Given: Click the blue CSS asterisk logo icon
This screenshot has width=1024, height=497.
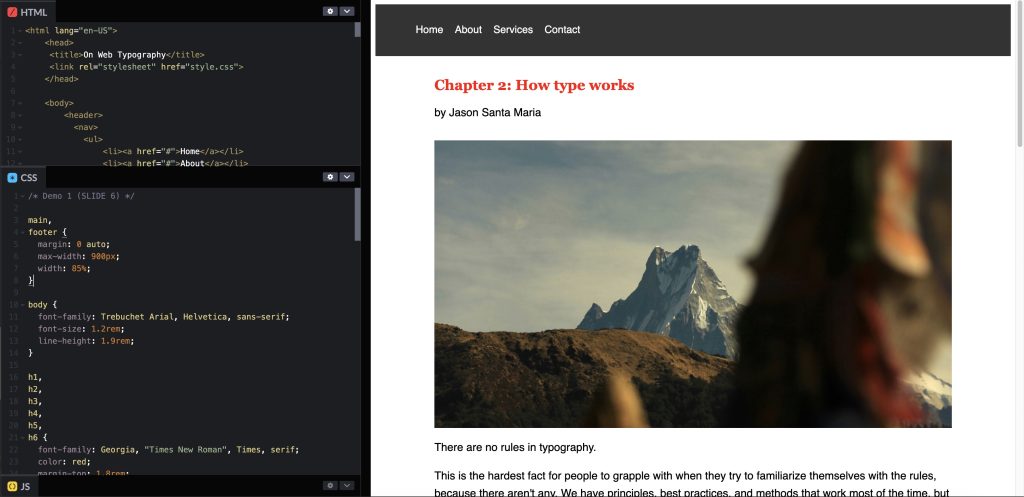Looking at the screenshot, I should pos(12,178).
